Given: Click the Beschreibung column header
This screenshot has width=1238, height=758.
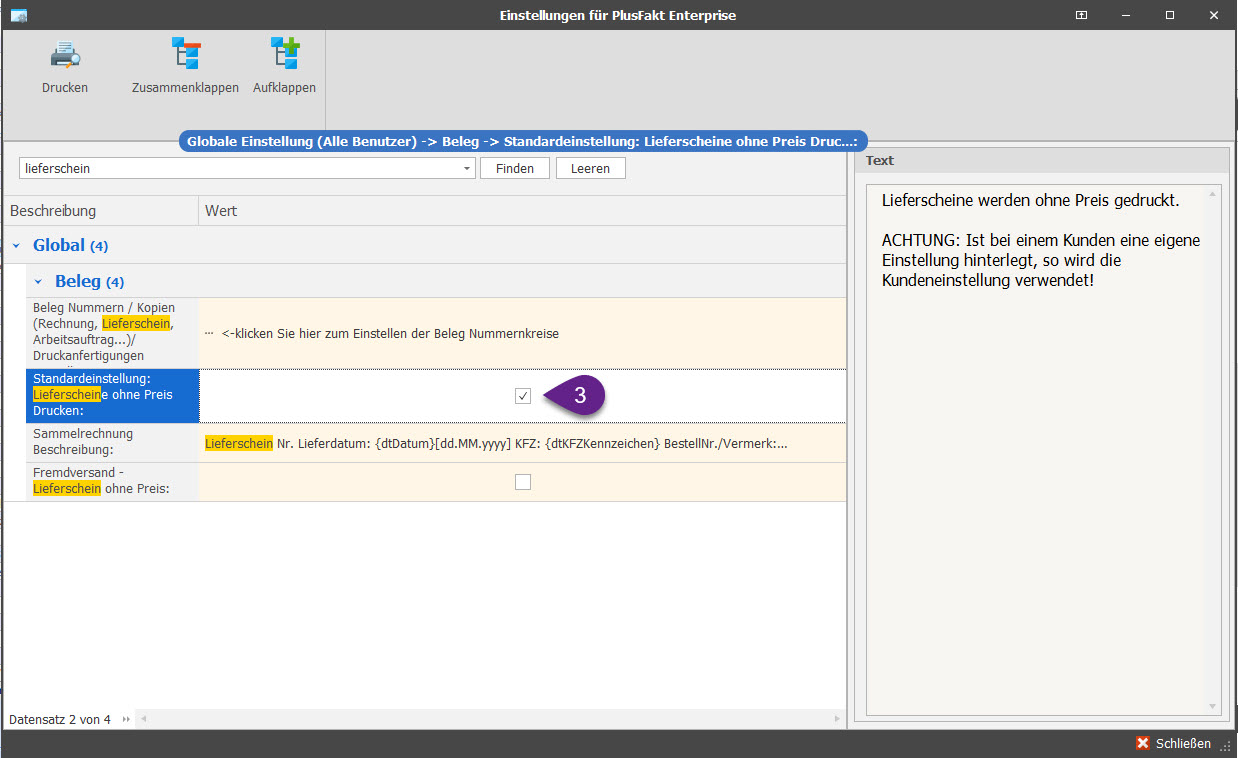Looking at the screenshot, I should [101, 211].
